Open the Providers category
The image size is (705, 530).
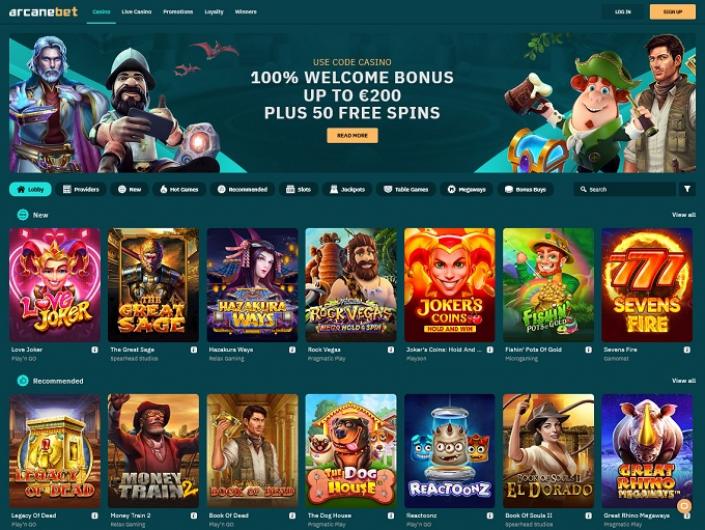point(81,189)
